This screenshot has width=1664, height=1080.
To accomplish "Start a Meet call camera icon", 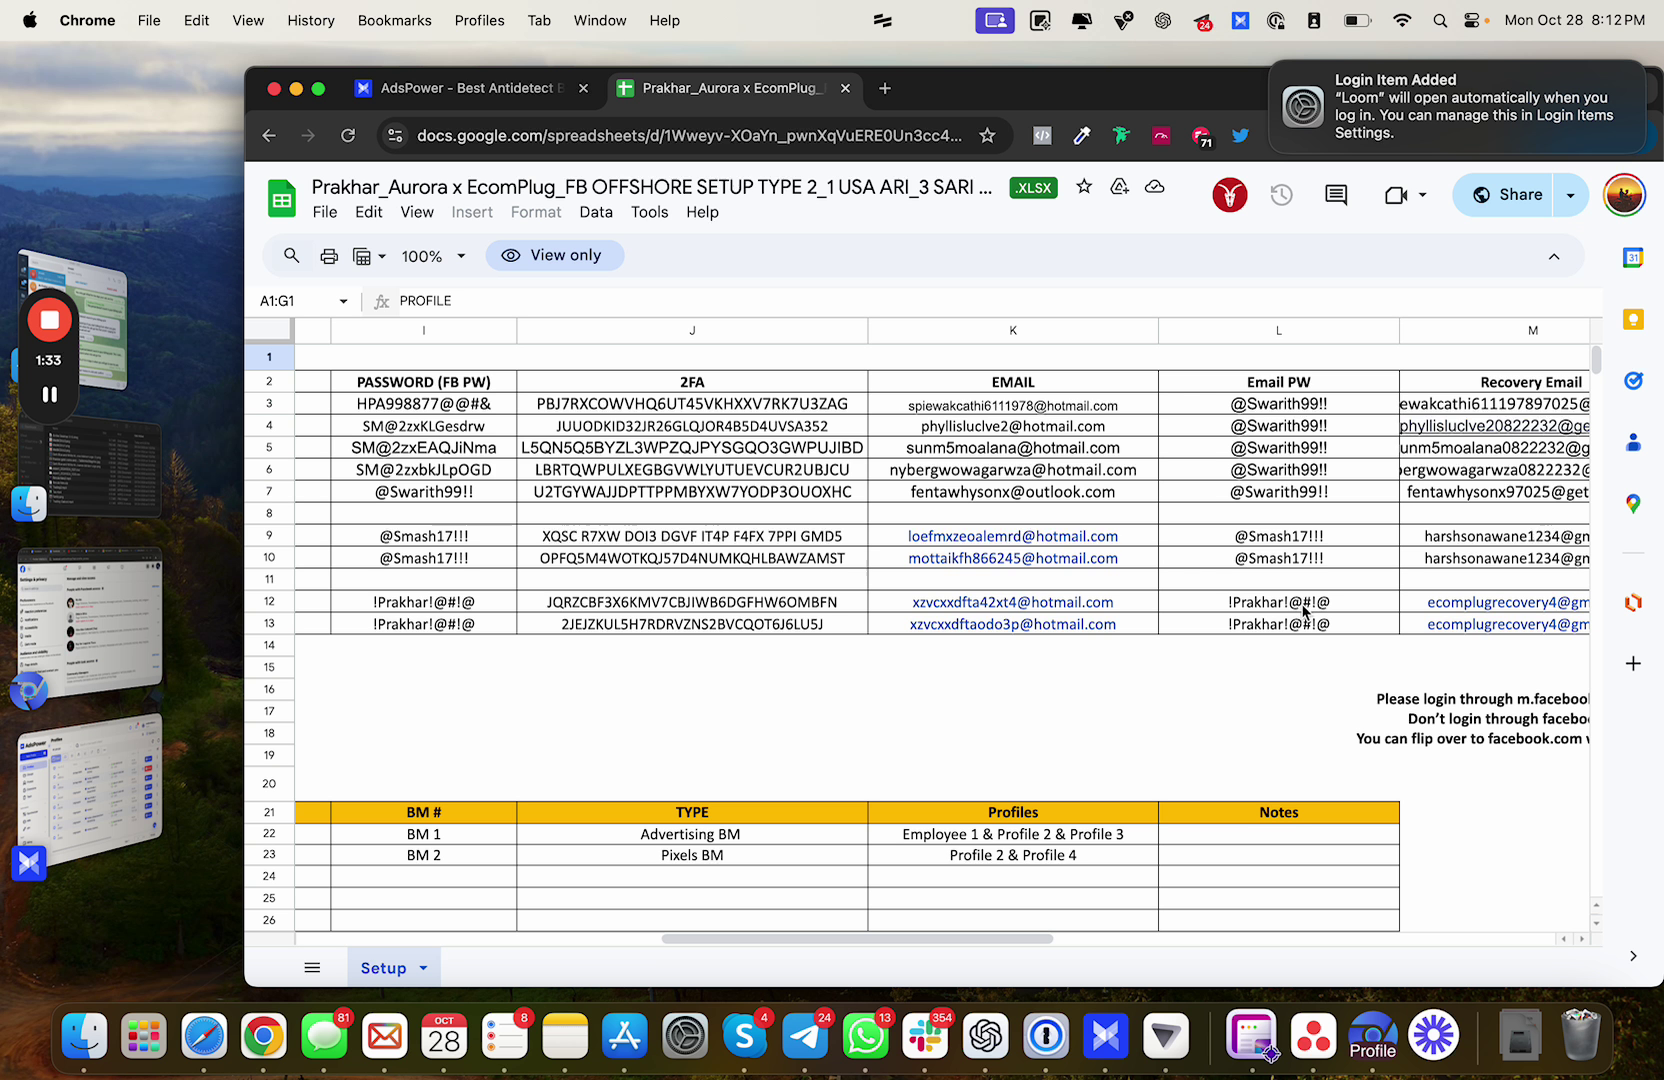I will click(1396, 195).
